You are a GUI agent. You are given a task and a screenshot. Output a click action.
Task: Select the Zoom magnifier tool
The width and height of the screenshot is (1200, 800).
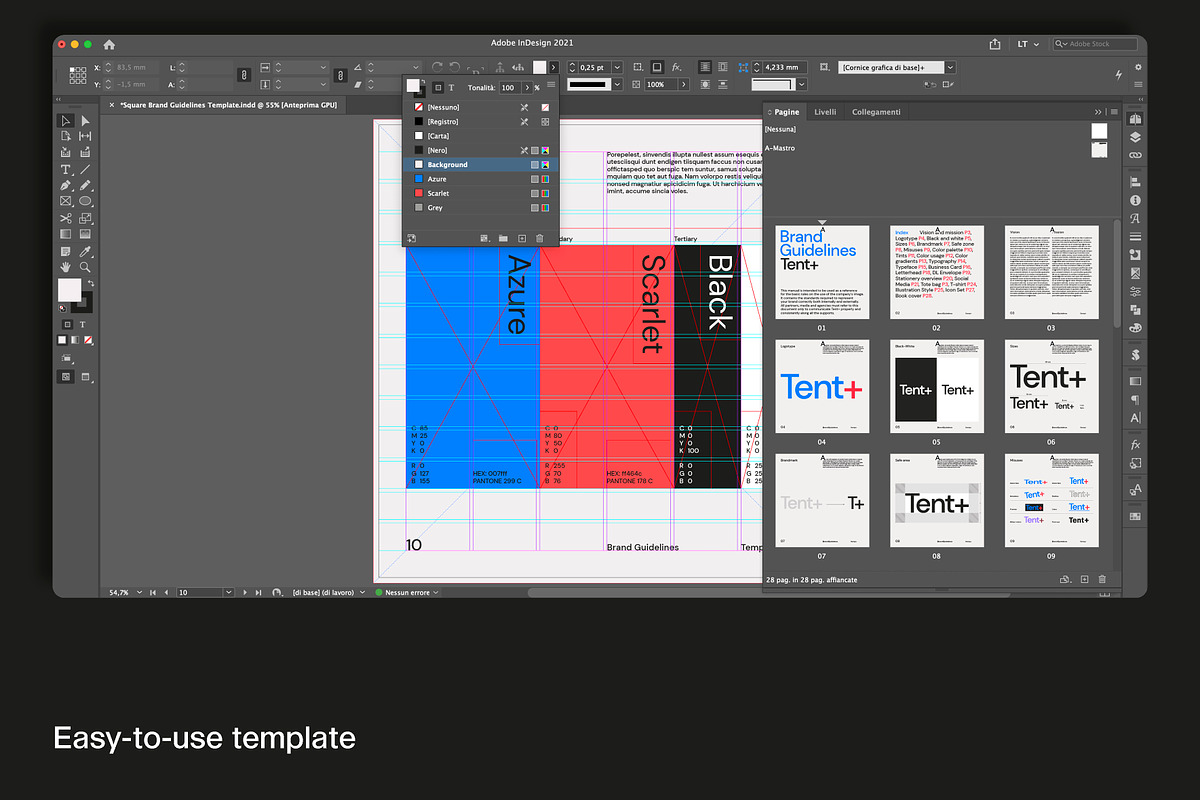tap(86, 267)
